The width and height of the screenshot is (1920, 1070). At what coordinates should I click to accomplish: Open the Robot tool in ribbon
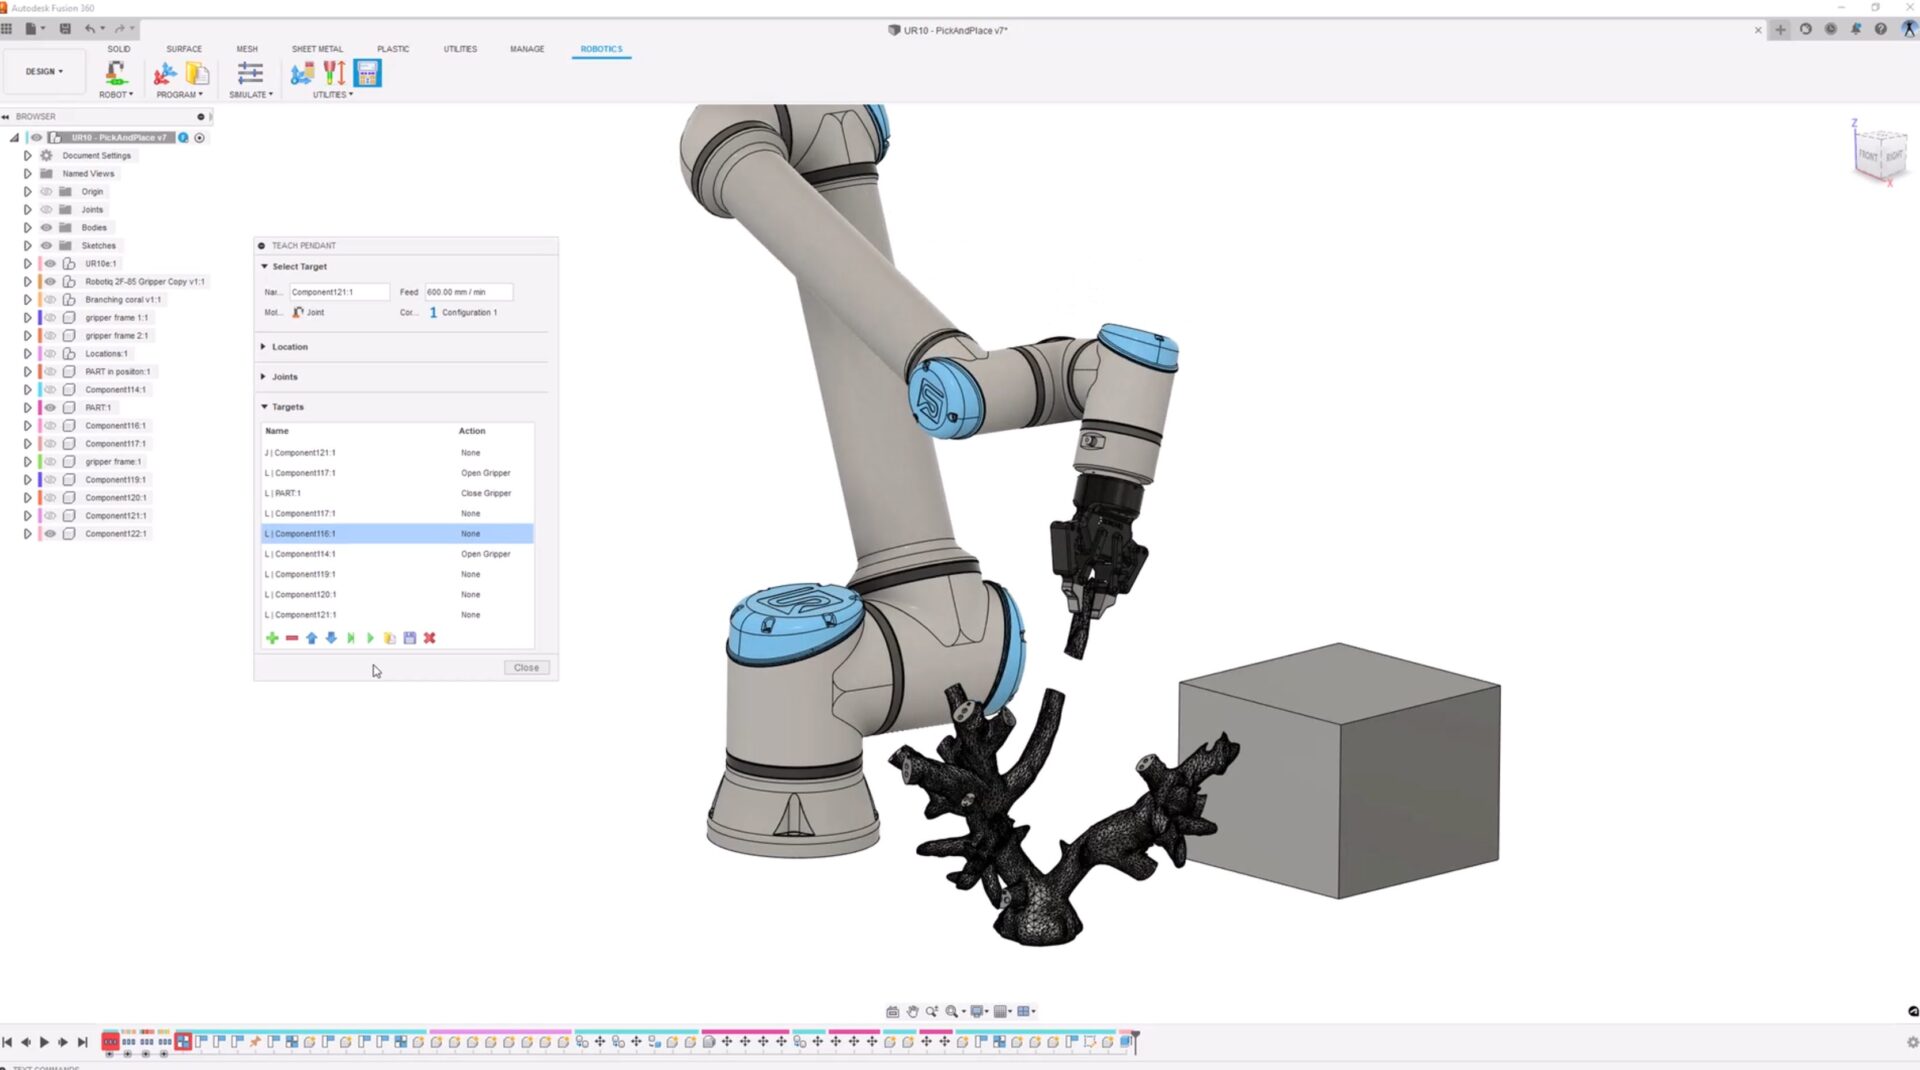click(116, 79)
